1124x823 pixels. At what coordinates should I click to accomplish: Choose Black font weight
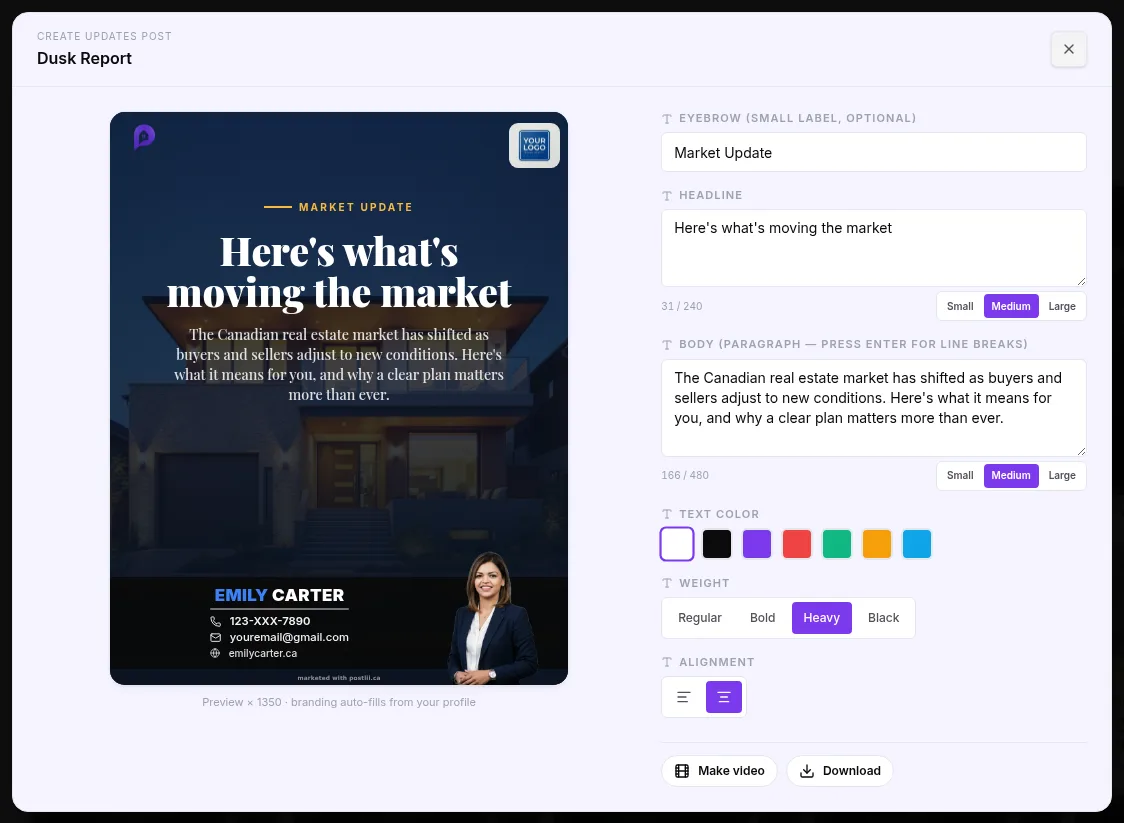[883, 618]
